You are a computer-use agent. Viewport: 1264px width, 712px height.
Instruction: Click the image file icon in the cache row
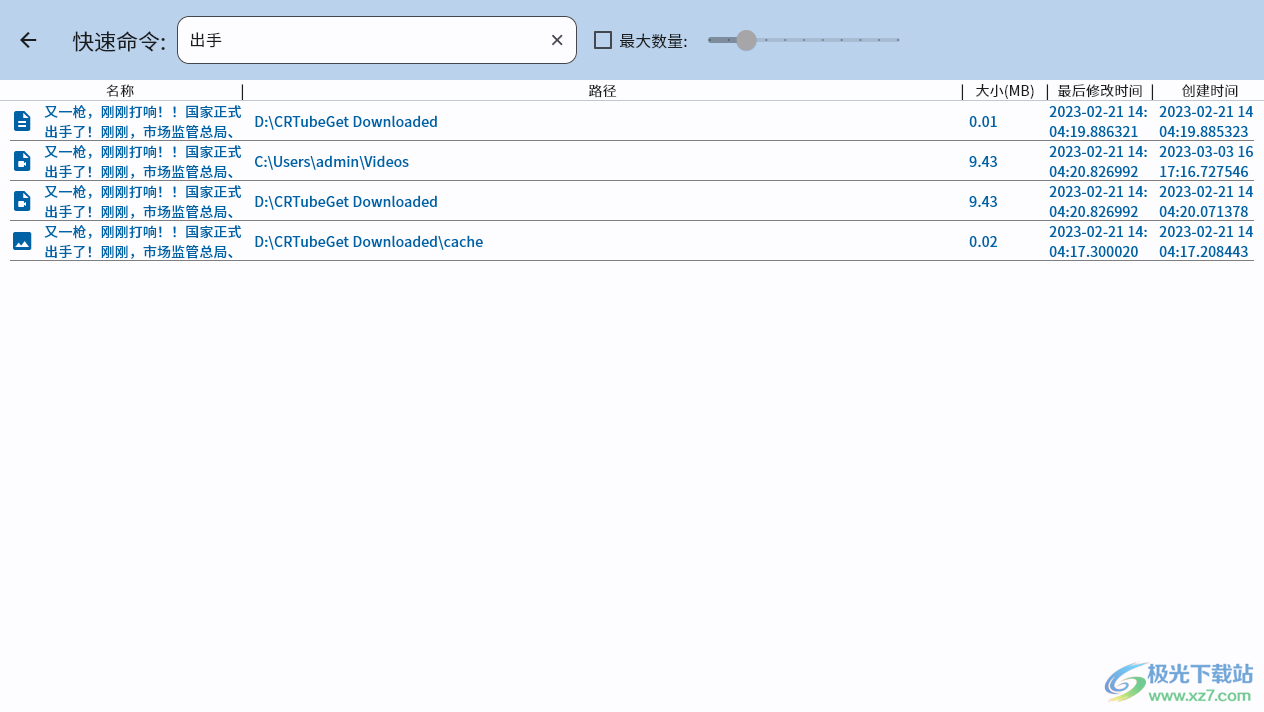(22, 241)
